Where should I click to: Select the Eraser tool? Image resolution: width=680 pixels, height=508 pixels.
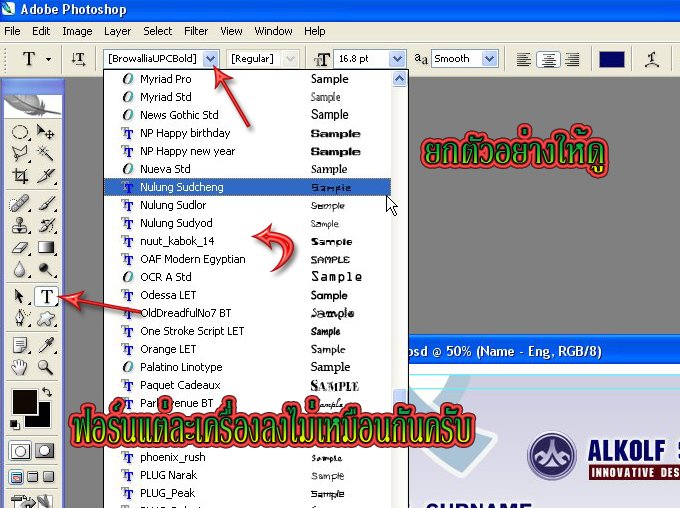pos(20,248)
